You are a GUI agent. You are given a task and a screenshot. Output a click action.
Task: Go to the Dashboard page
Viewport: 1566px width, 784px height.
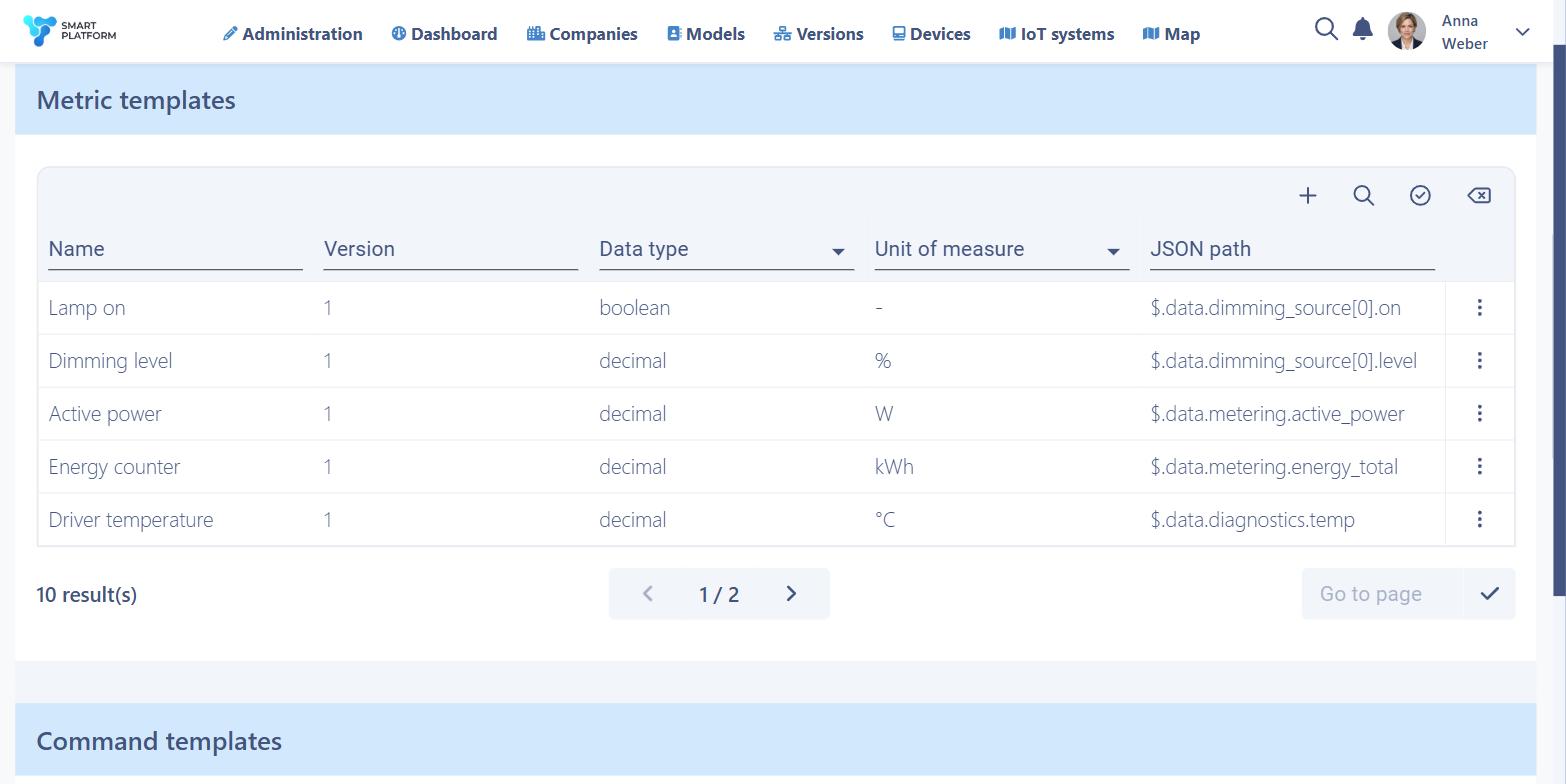(444, 34)
